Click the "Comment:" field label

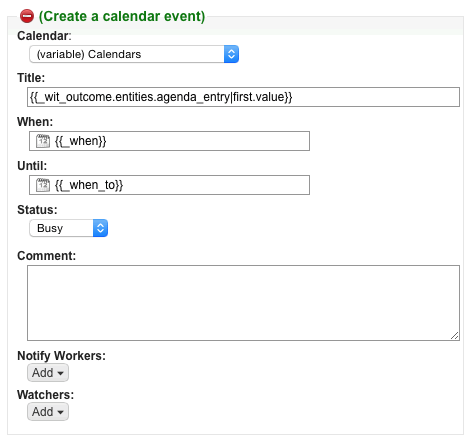click(x=47, y=256)
